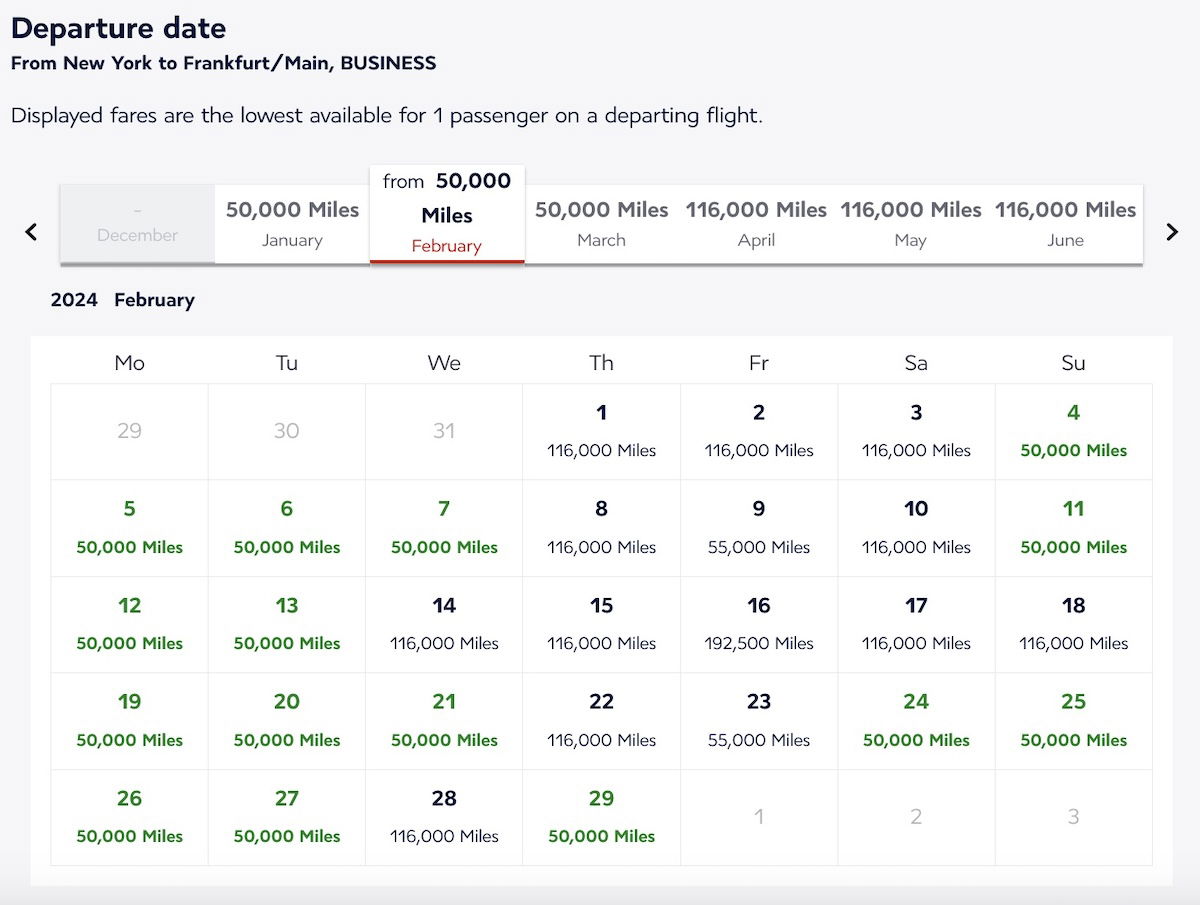Select February 29 leap day fare
1200x905 pixels.
click(x=601, y=816)
